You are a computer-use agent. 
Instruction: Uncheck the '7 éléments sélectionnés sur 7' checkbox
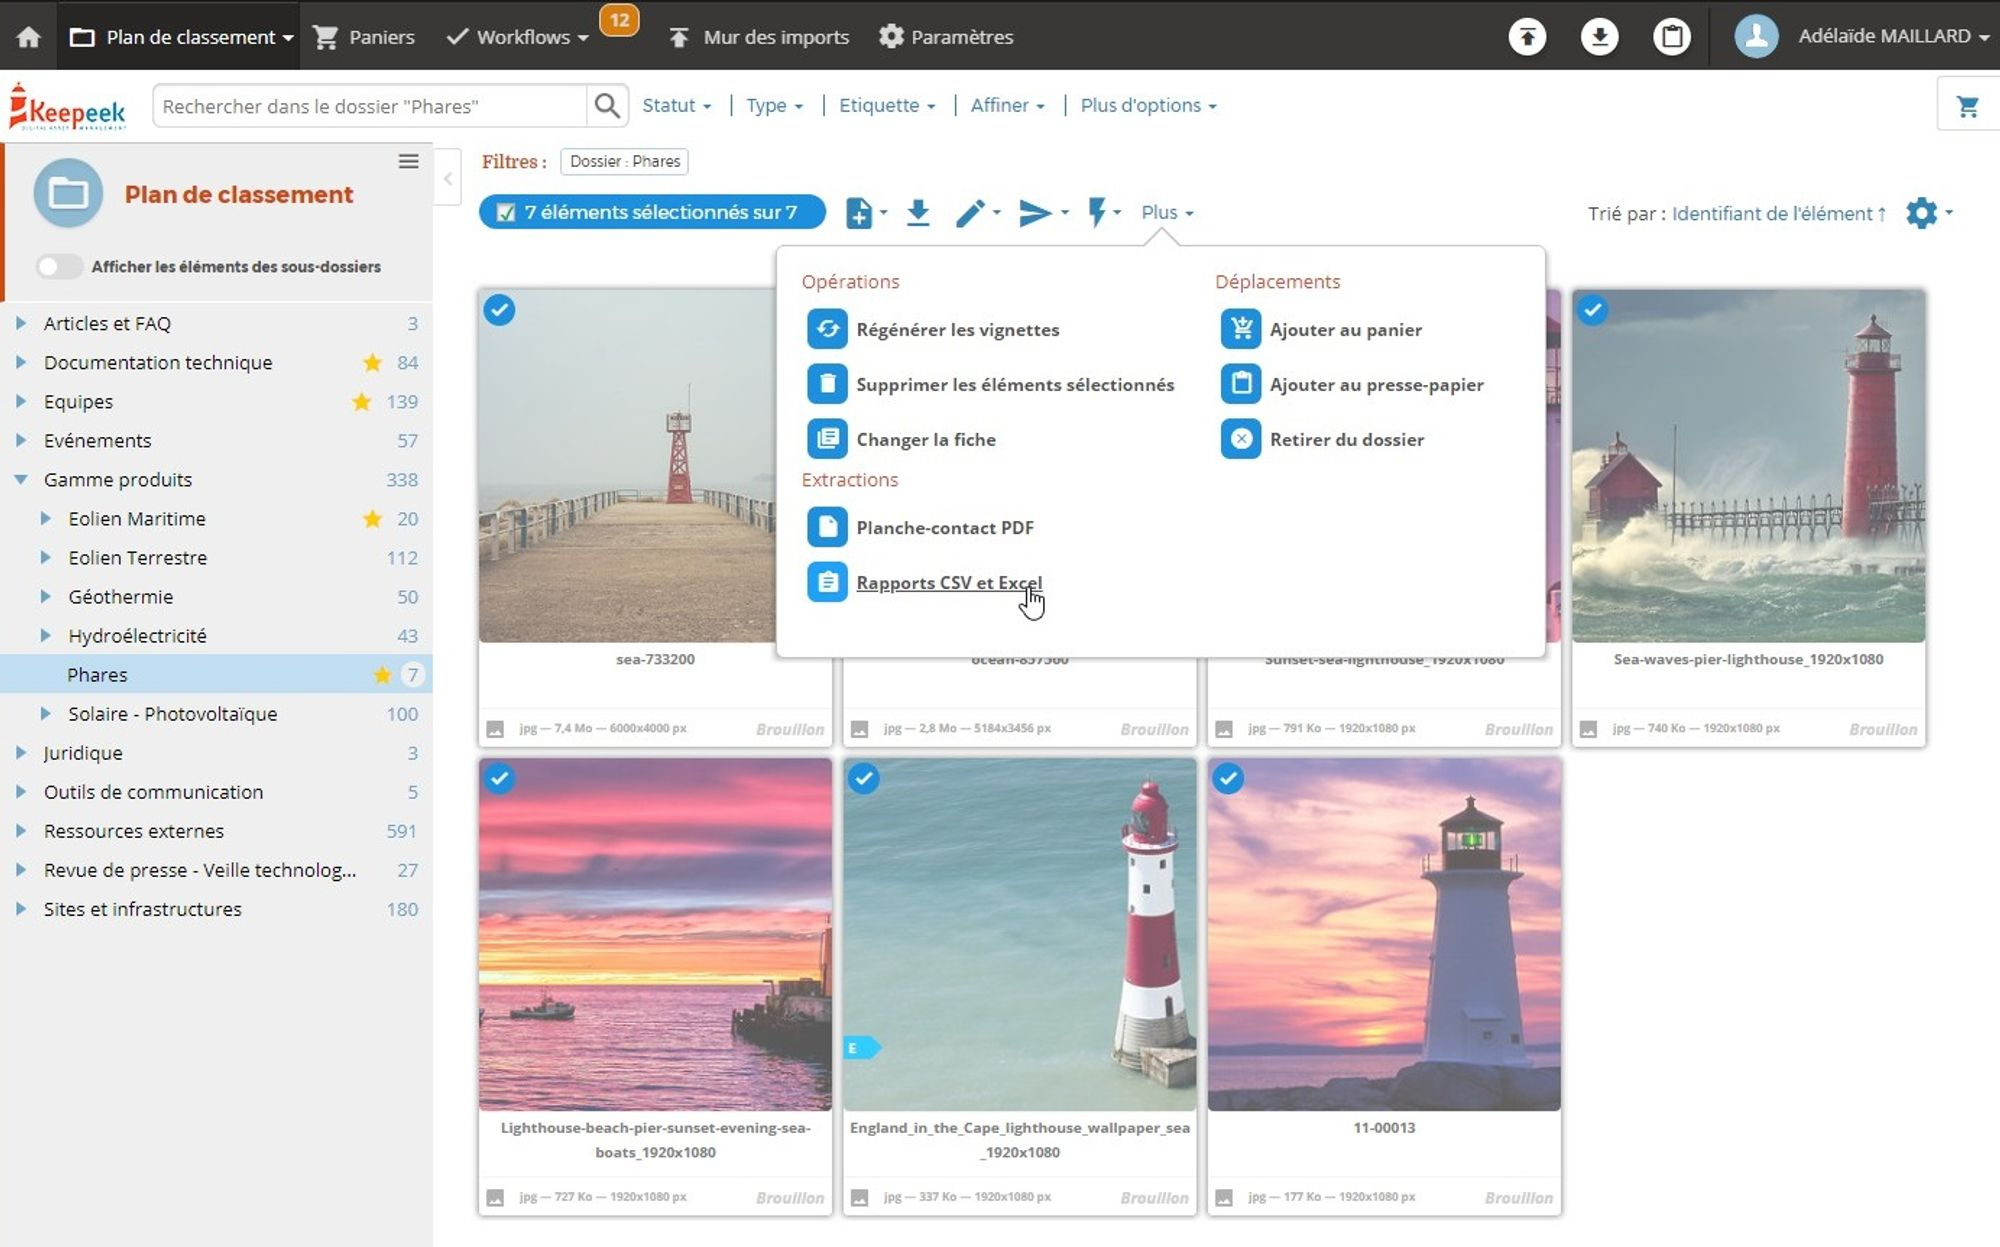[x=506, y=212]
